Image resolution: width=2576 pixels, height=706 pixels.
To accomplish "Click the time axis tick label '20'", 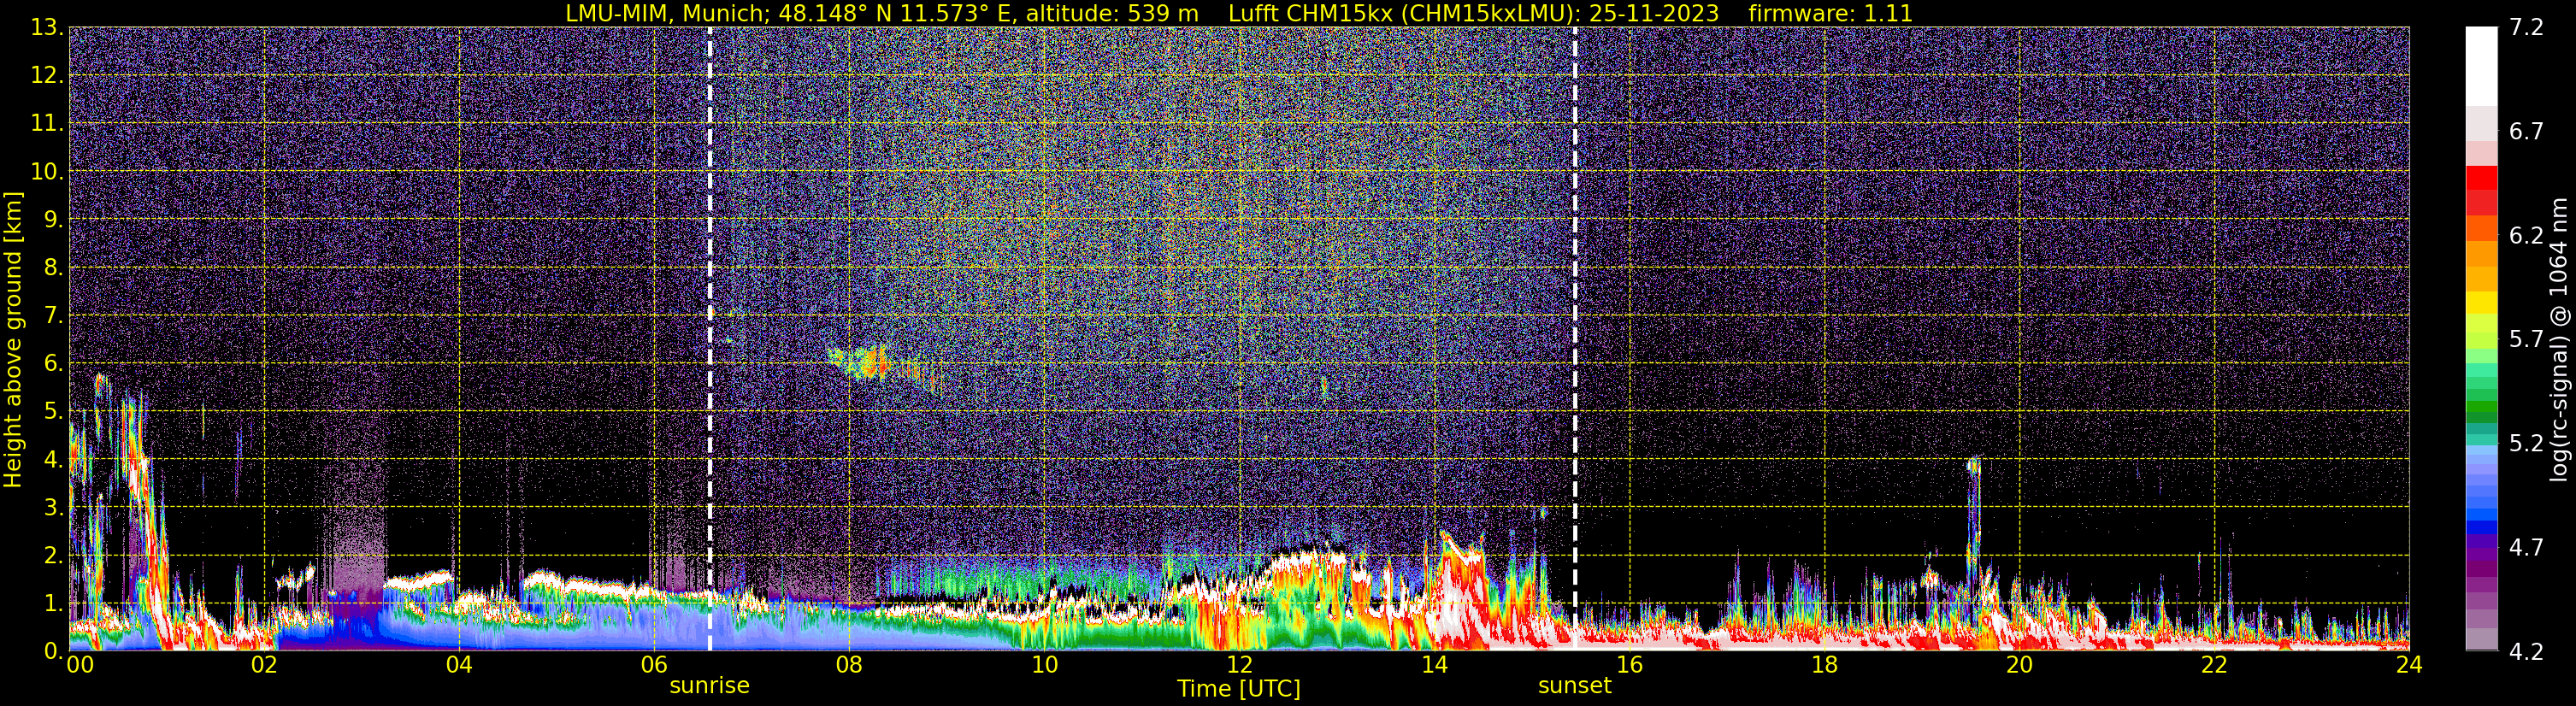I will coord(2019,665).
